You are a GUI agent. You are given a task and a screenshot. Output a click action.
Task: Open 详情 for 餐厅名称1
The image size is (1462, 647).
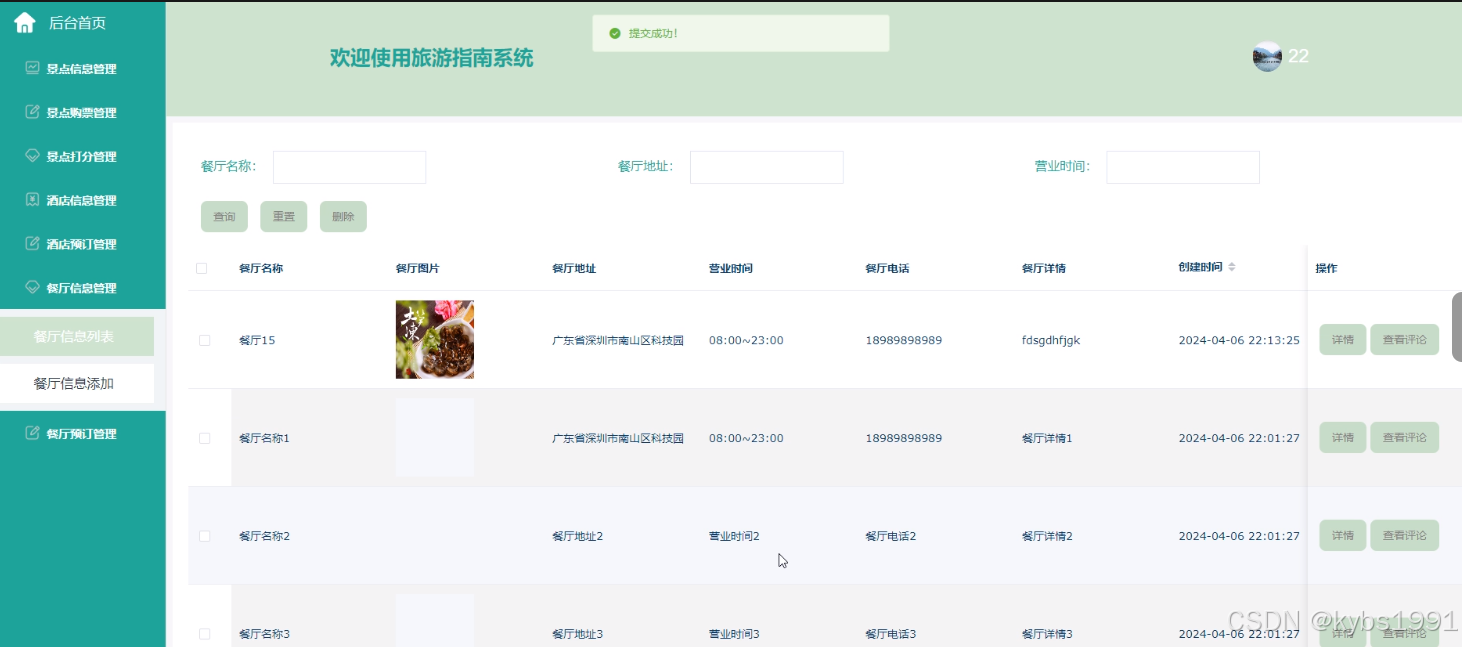(1342, 437)
